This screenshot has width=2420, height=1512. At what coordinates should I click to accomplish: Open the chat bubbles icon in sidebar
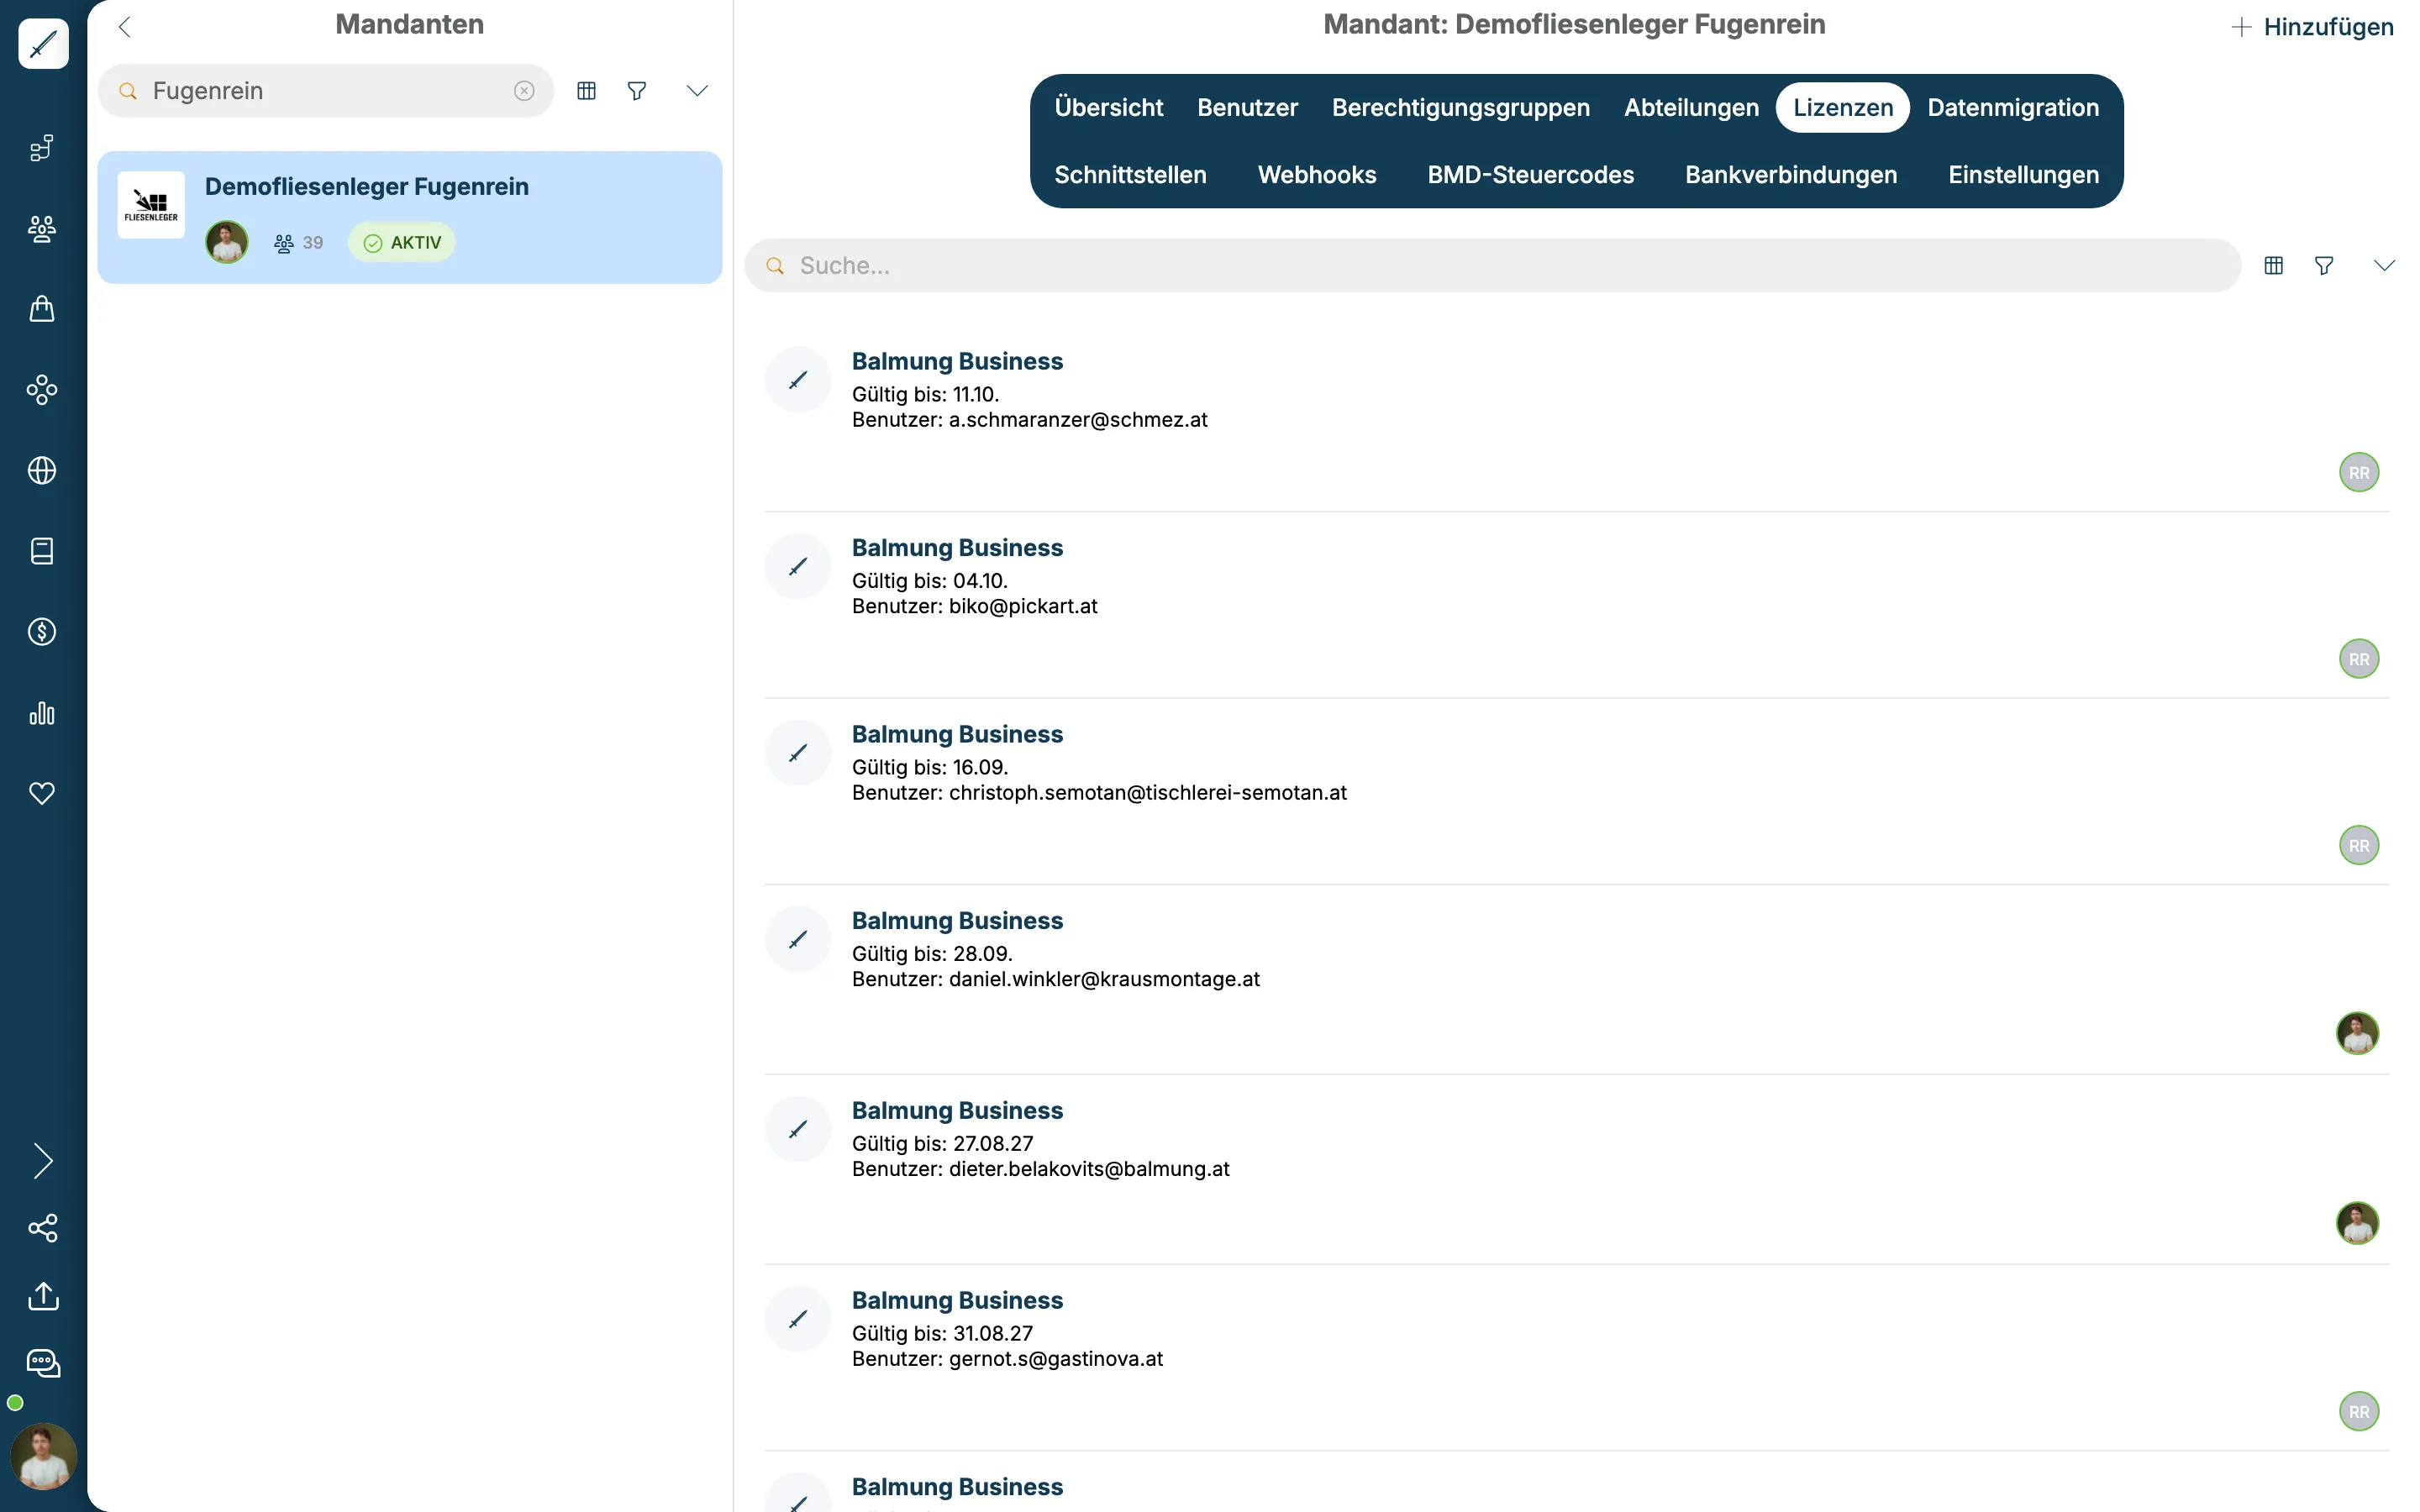pyautogui.click(x=43, y=1363)
